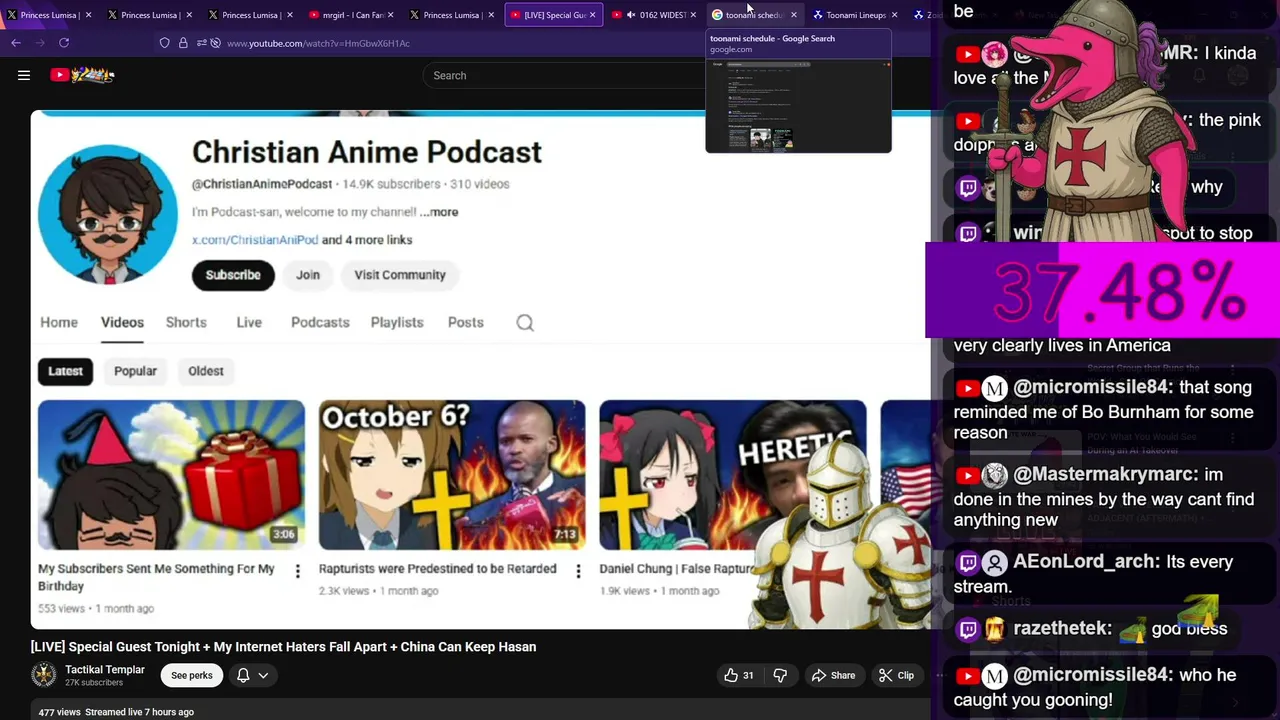Close the Toonami Lineups tab

tap(894, 15)
